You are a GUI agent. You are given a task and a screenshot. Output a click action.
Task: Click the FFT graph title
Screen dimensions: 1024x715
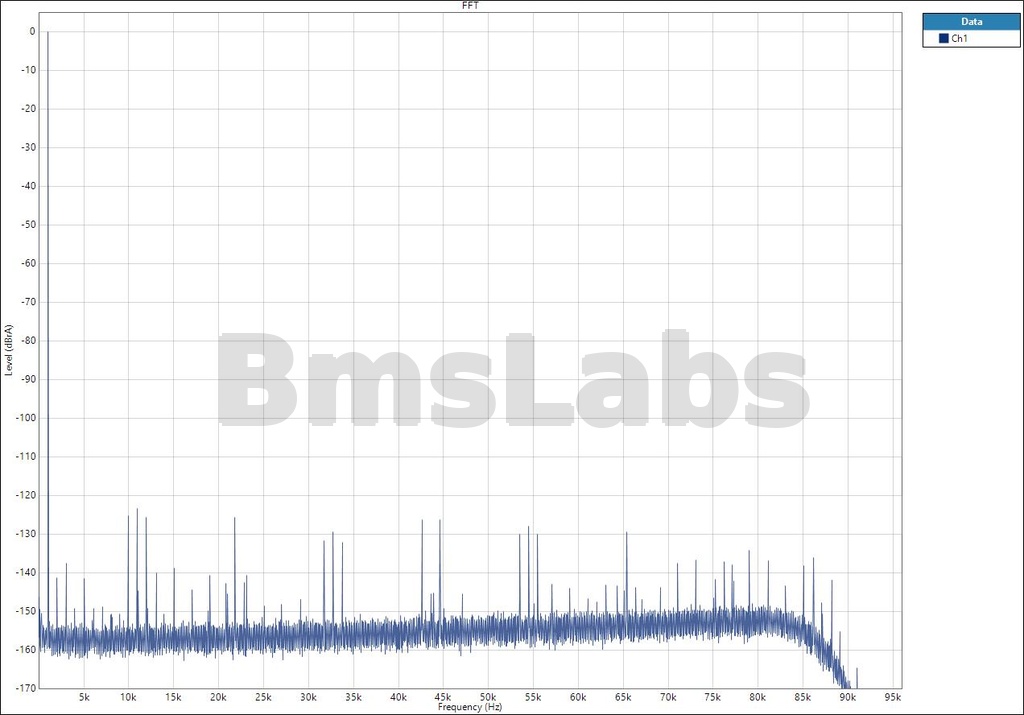point(470,6)
